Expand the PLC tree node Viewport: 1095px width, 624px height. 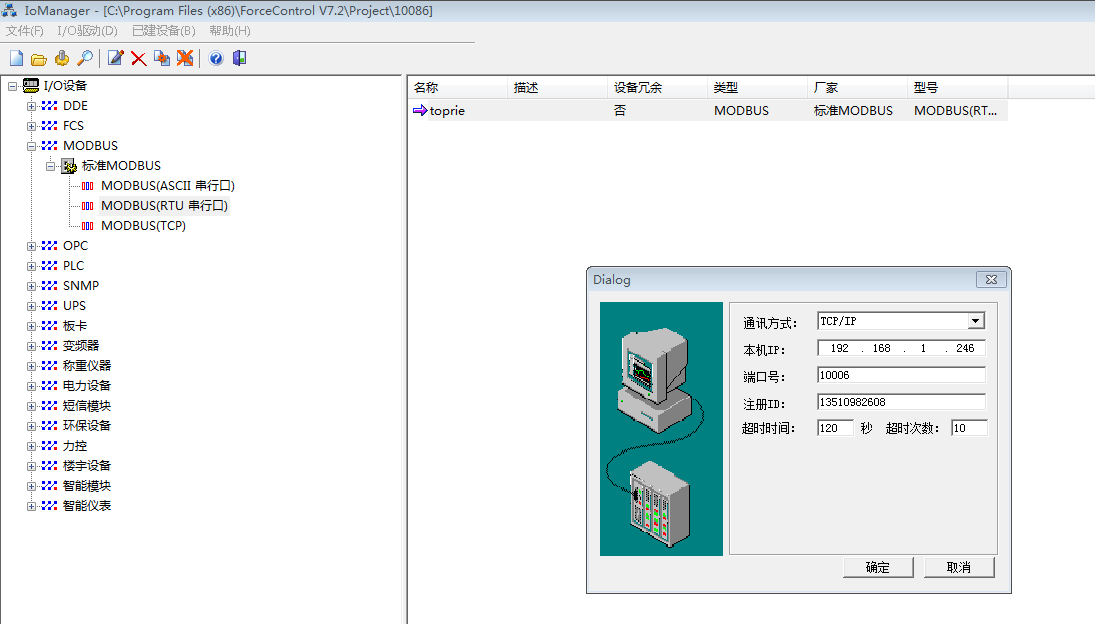click(x=32, y=266)
